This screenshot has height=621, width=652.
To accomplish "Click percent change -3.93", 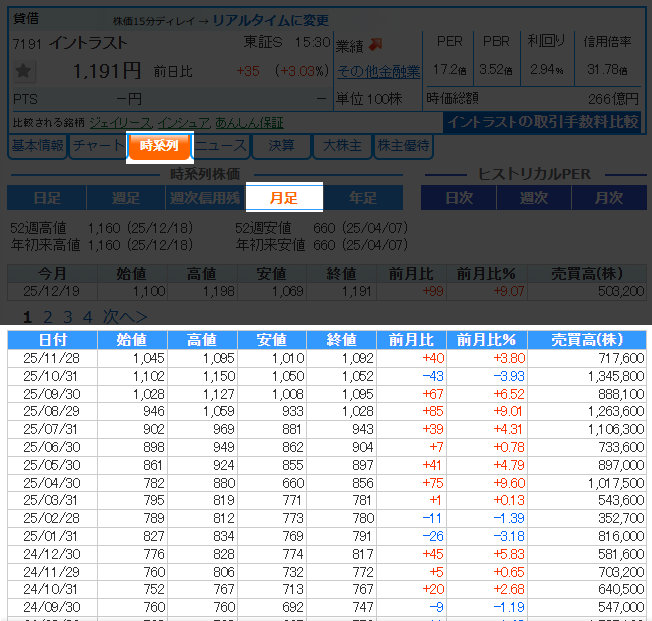I will coord(509,376).
